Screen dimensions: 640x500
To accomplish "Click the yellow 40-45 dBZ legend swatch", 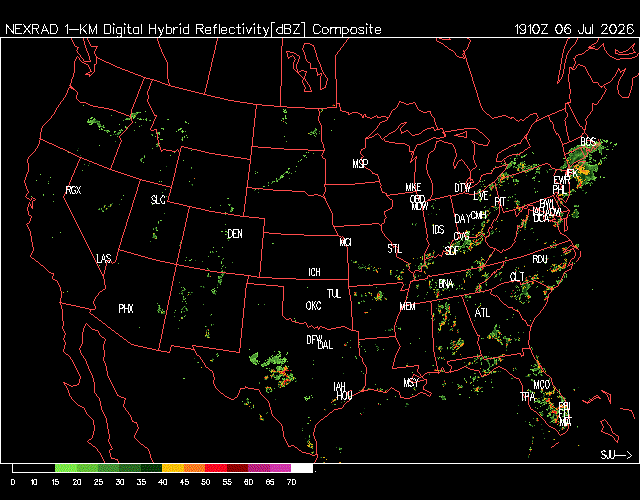I will click(173, 468).
